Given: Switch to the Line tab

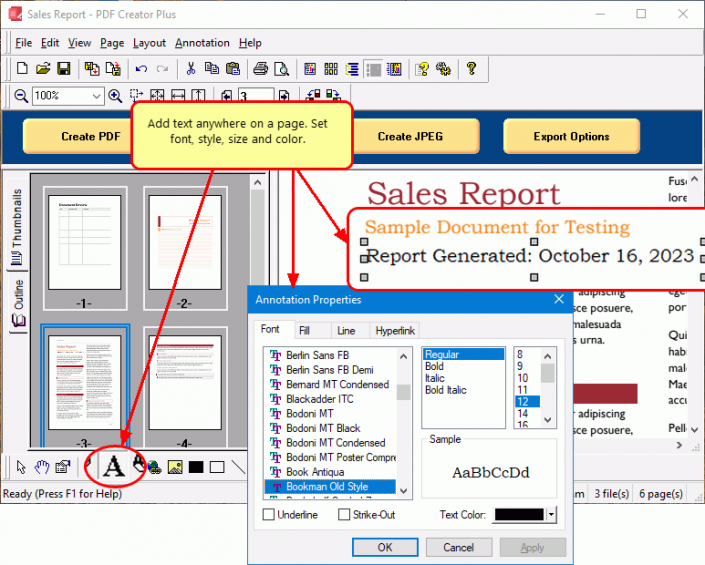Looking at the screenshot, I should [x=346, y=330].
